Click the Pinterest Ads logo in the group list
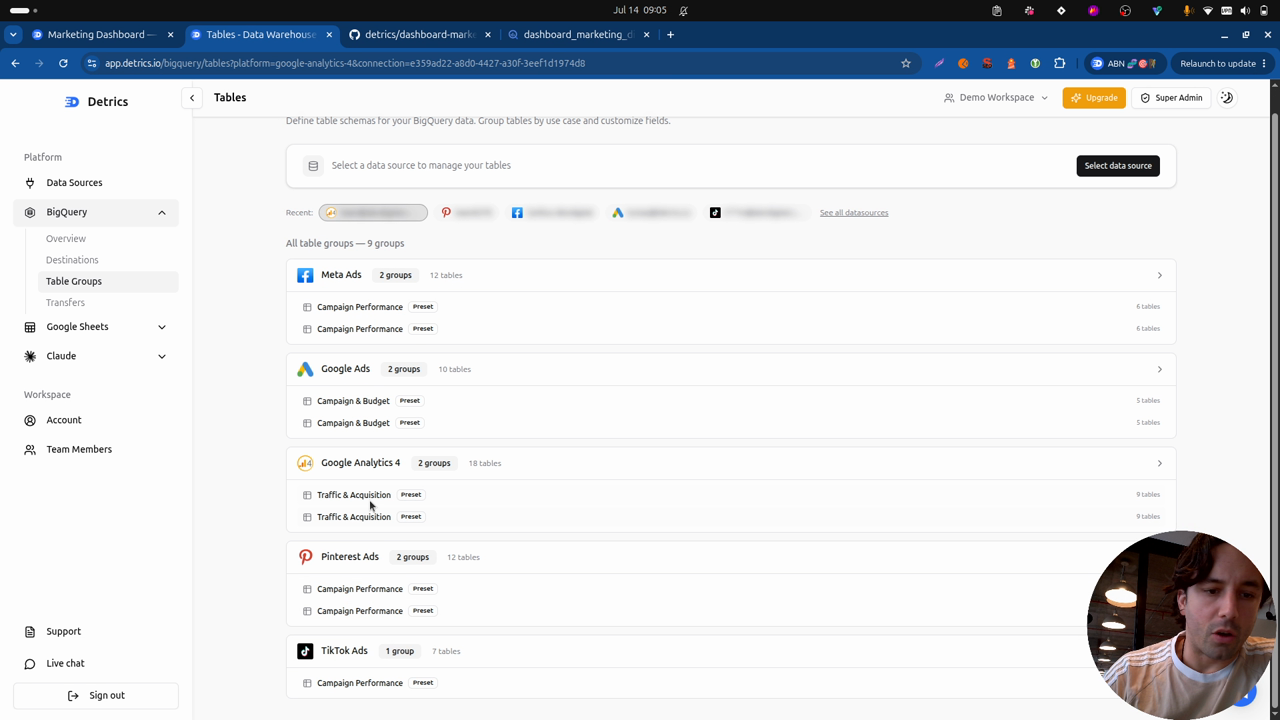 click(x=305, y=557)
